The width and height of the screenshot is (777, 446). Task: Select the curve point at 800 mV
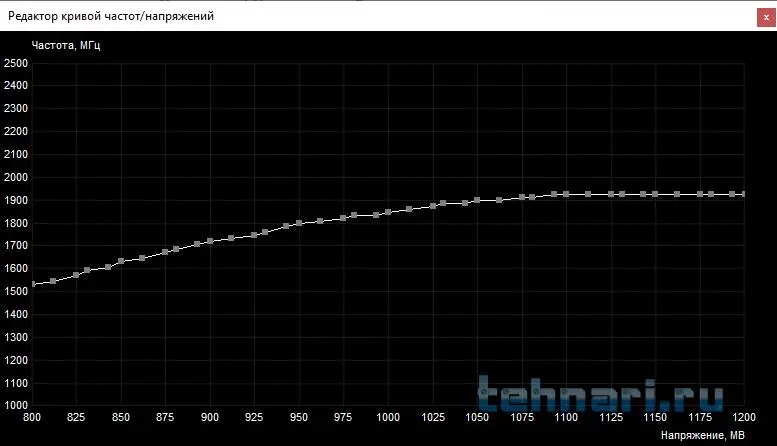click(x=33, y=284)
